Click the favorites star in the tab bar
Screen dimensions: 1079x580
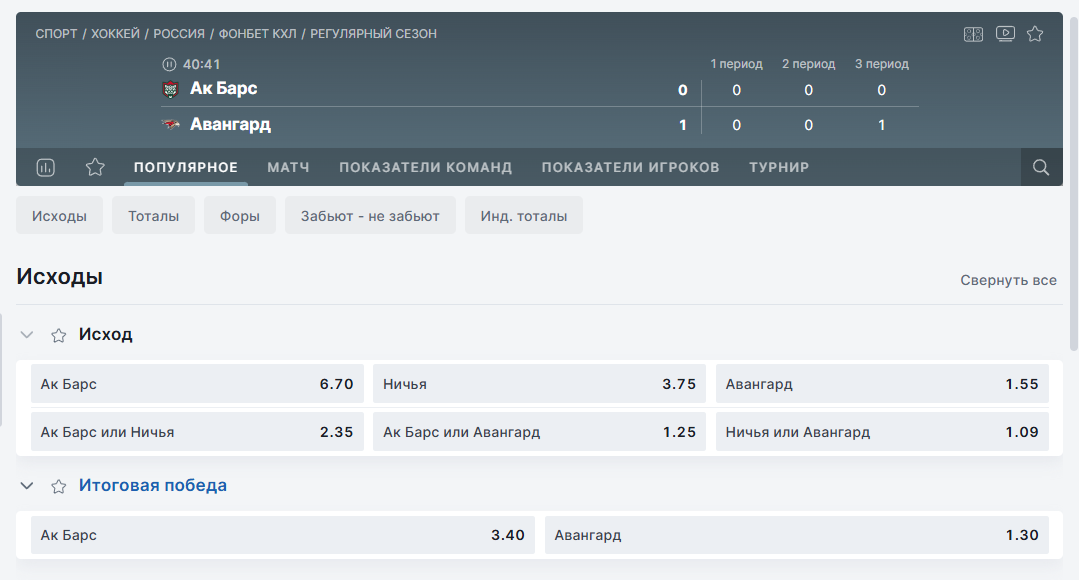[95, 168]
